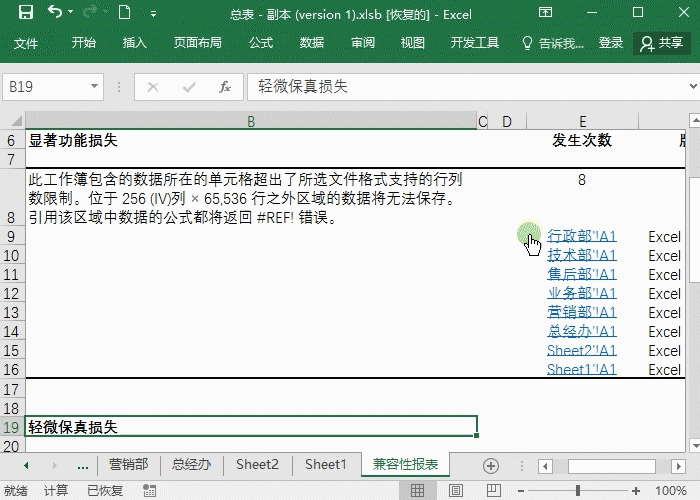Viewport: 700px width, 500px height.
Task: Select row 8 header
Action: point(12,198)
